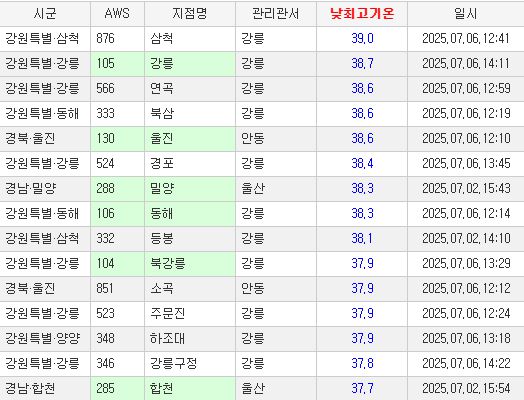Click the timestamp 2025.07.06.12:24

[466, 313]
